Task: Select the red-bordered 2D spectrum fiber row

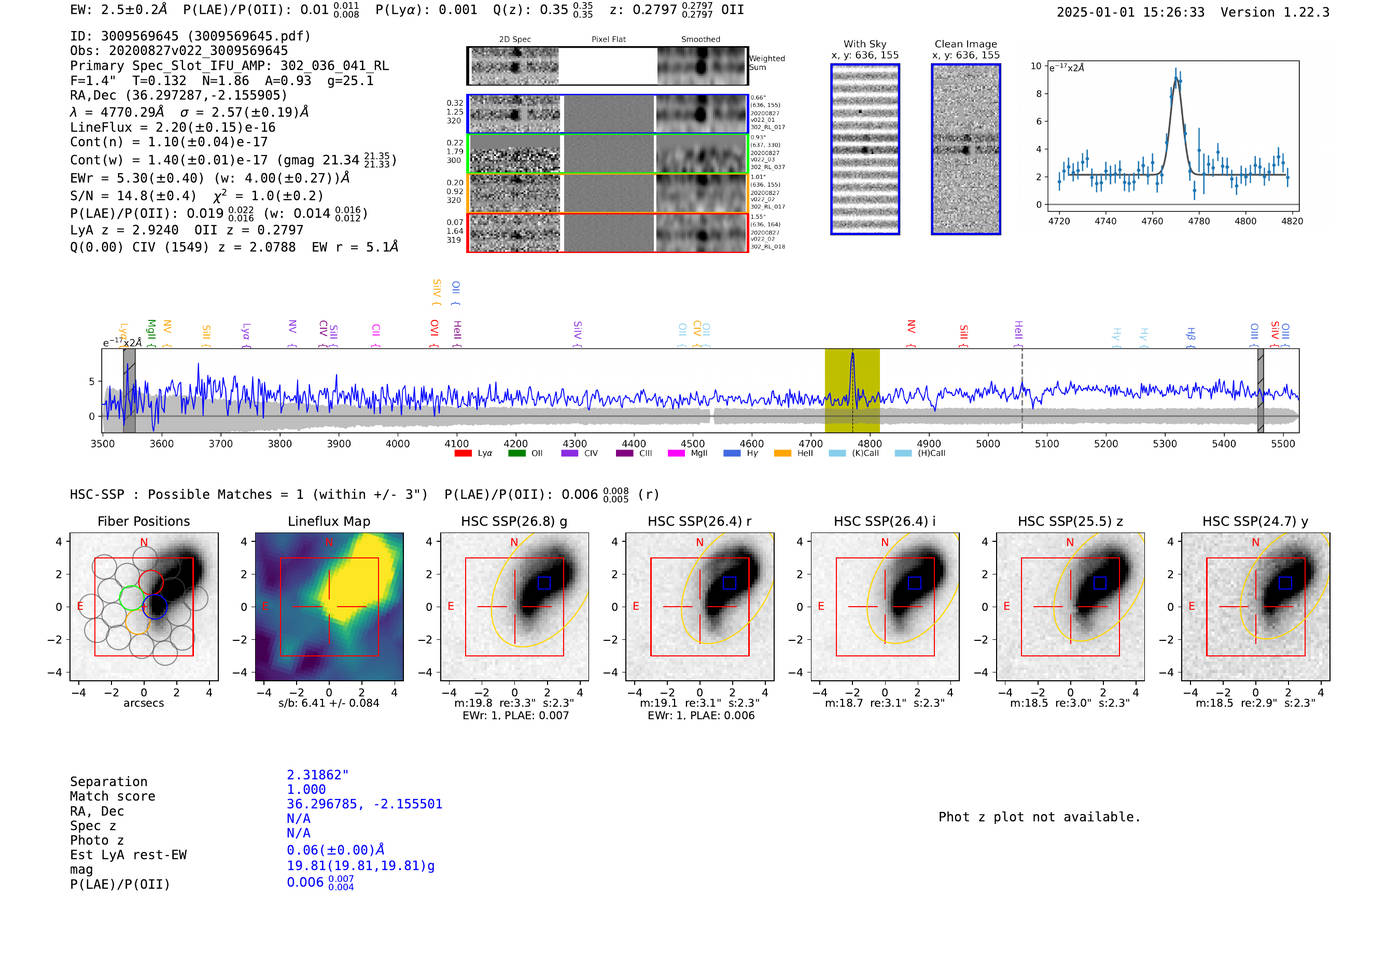Action: click(x=608, y=232)
